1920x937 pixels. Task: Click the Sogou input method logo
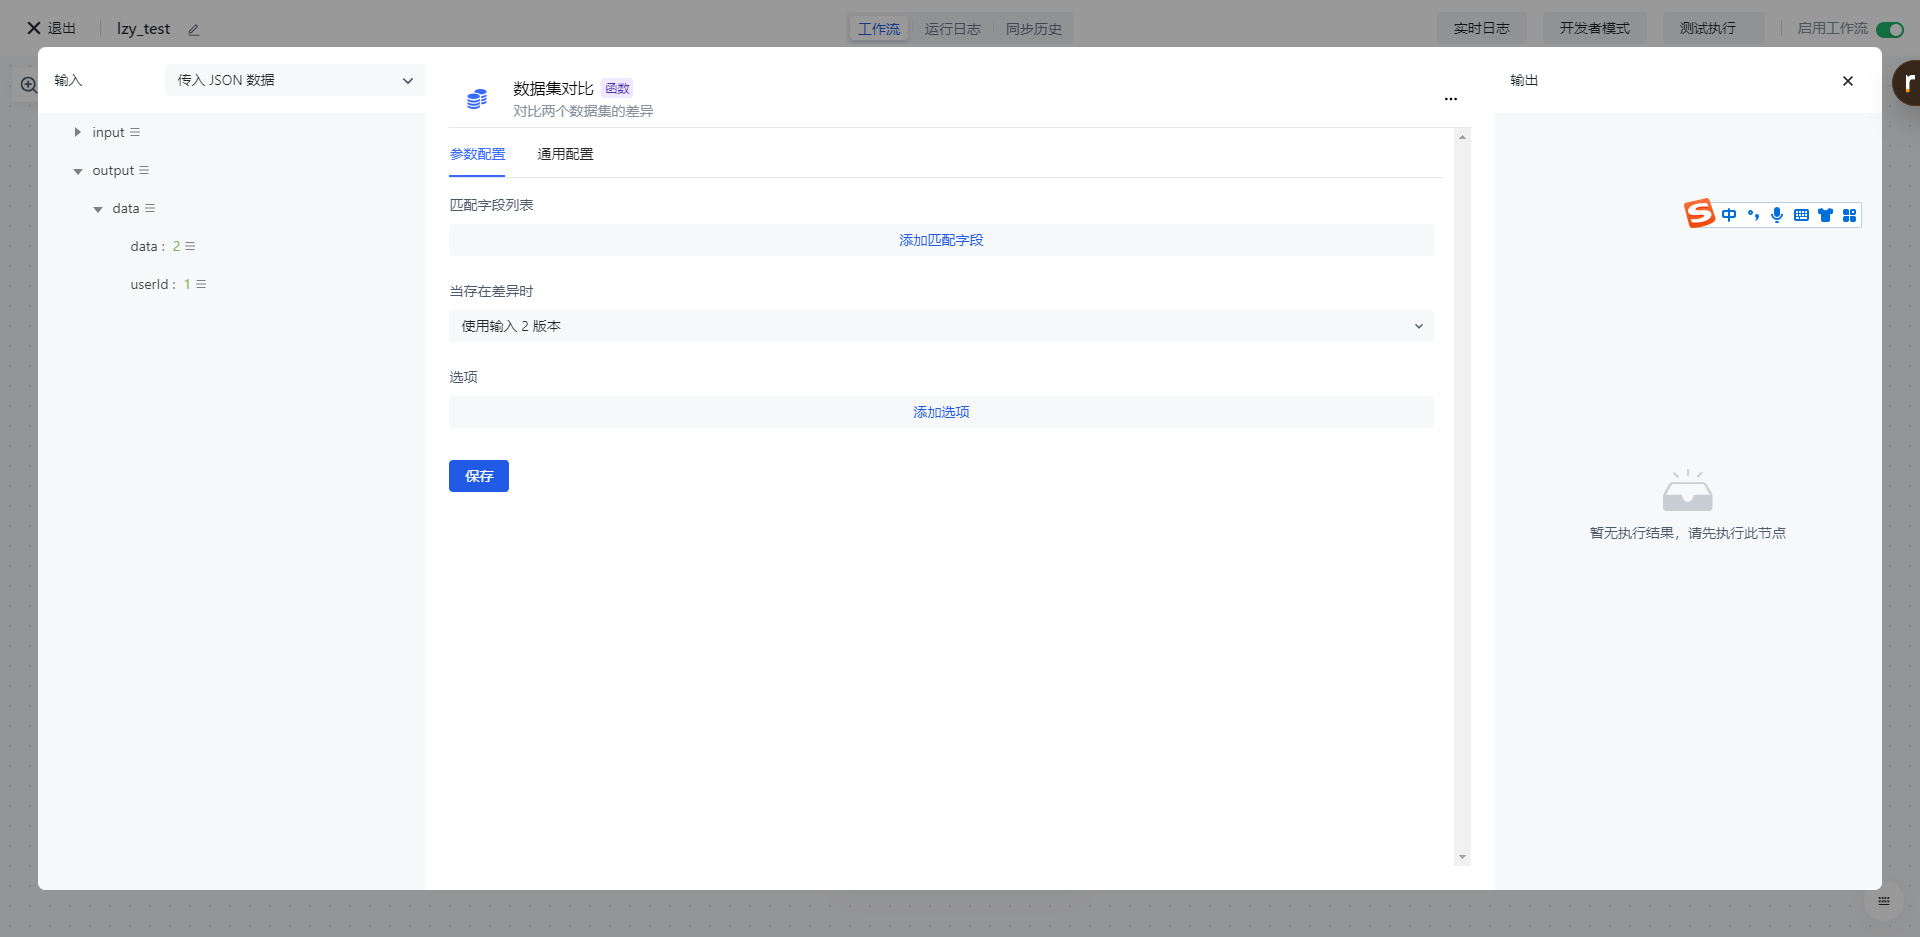tap(1699, 214)
